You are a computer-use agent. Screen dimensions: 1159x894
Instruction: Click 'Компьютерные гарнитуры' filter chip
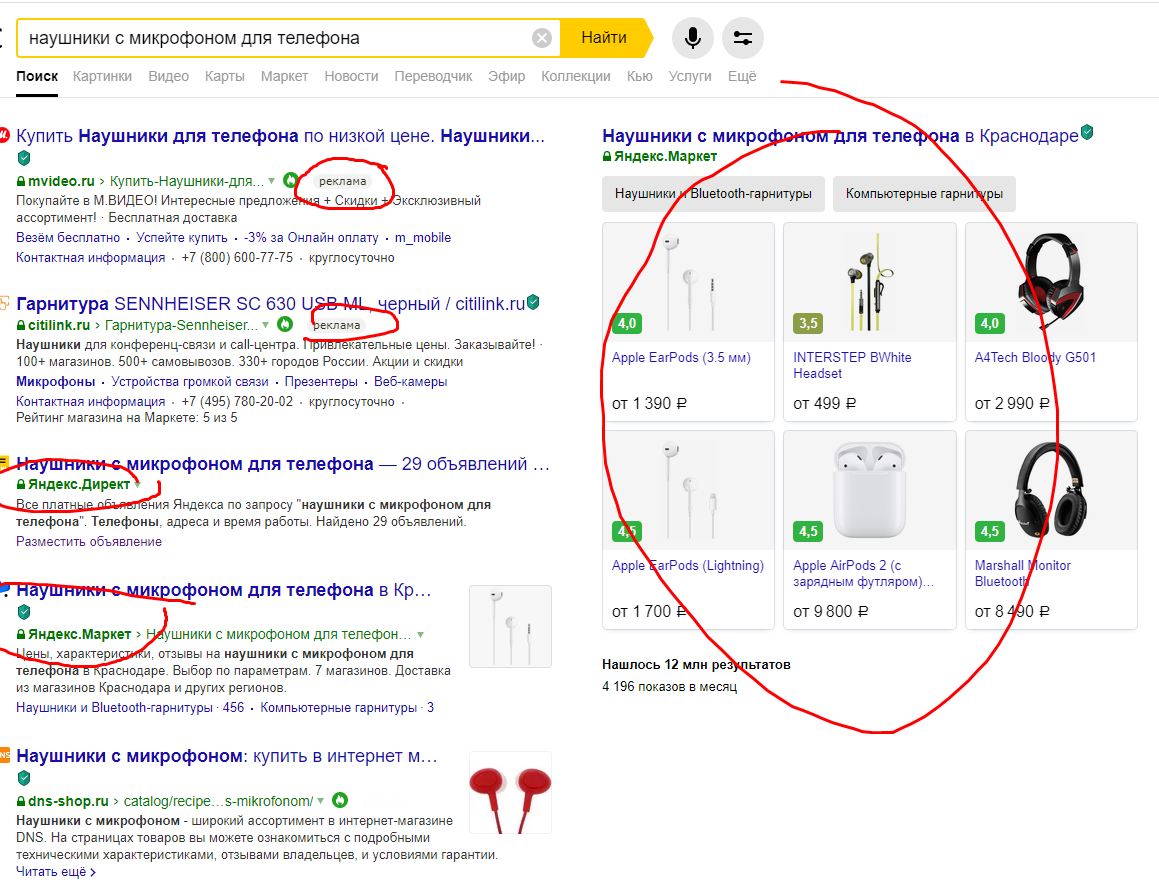[x=924, y=194]
